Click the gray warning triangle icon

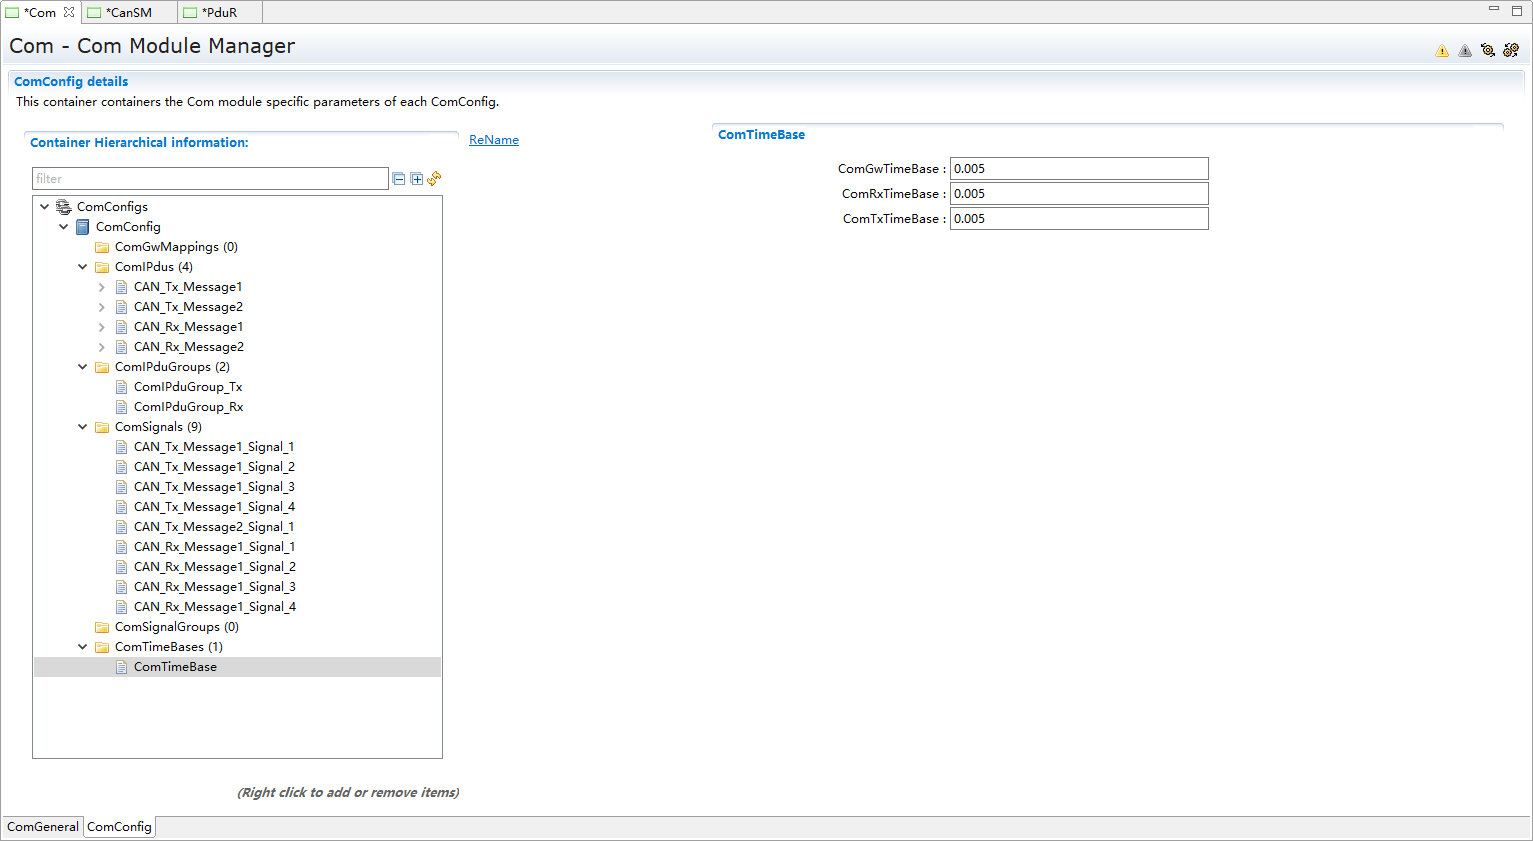pyautogui.click(x=1465, y=51)
